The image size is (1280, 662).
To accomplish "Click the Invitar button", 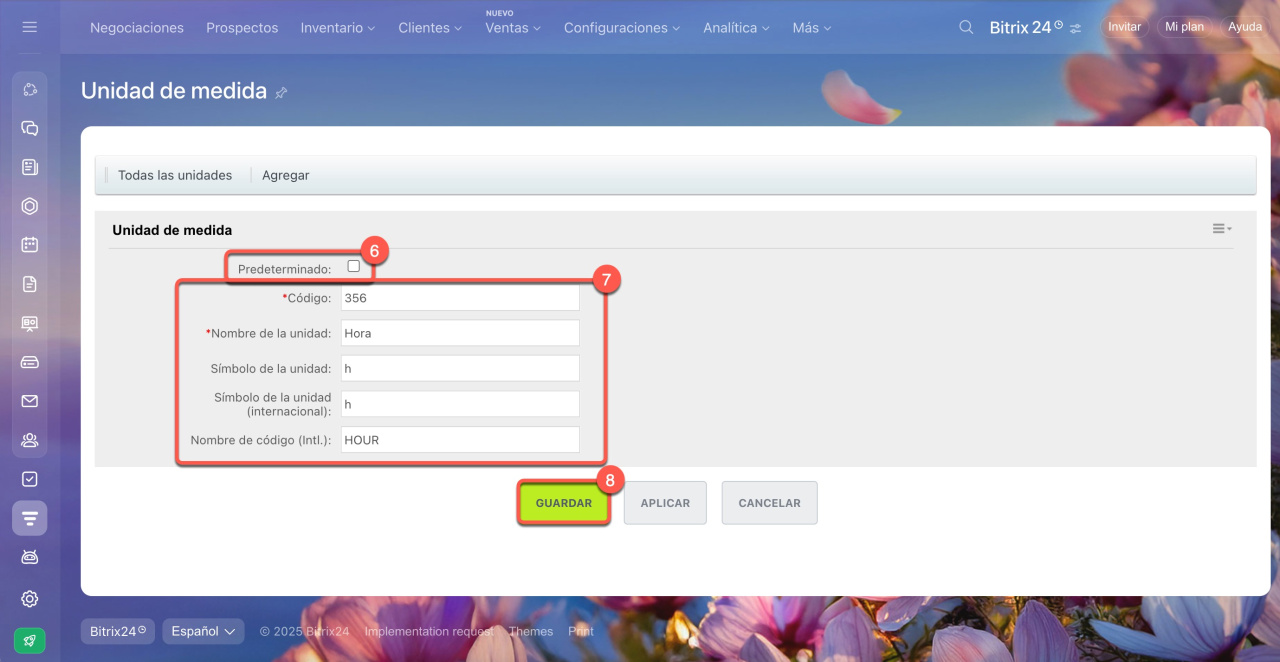I will (x=1124, y=27).
